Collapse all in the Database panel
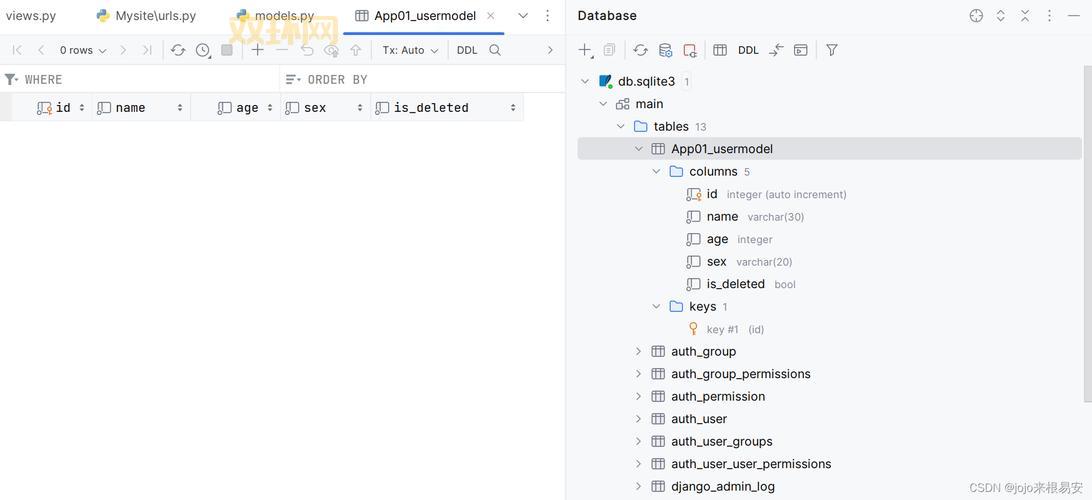Screen dimensions: 1092x500 click(1025, 16)
